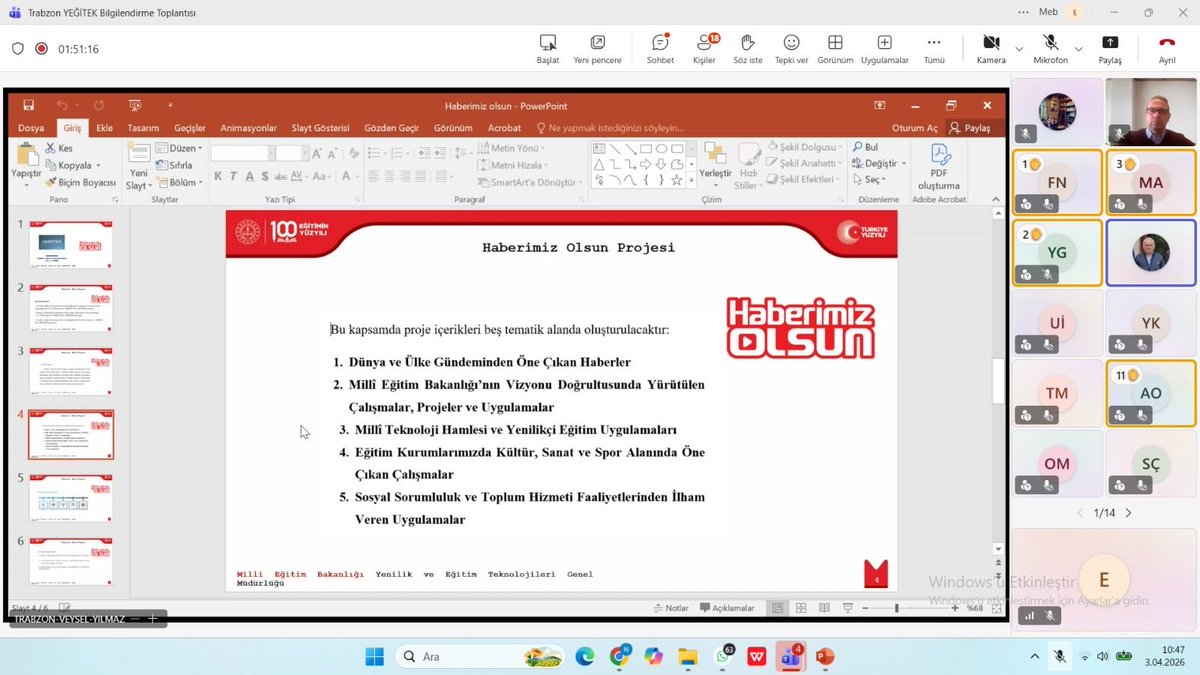Viewport: 1200px width, 675px height.
Task: Open the Yerleştir arrange menu
Action: (715, 165)
